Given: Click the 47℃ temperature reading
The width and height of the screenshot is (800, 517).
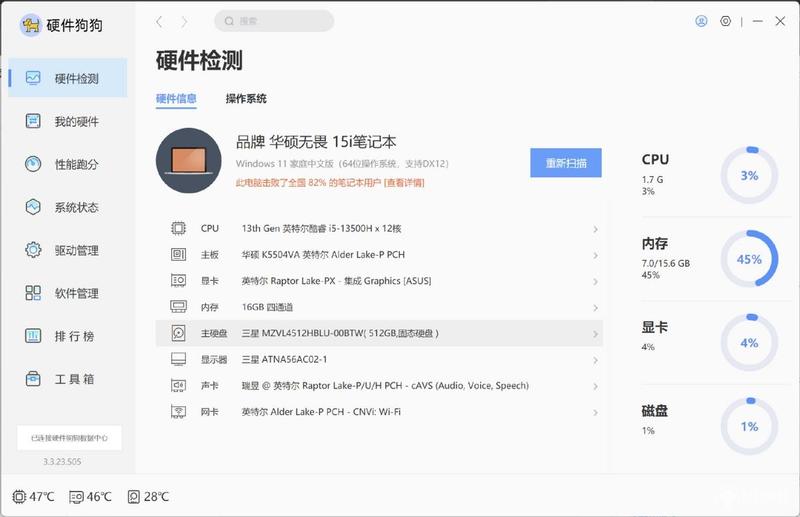Looking at the screenshot, I should tap(41, 497).
